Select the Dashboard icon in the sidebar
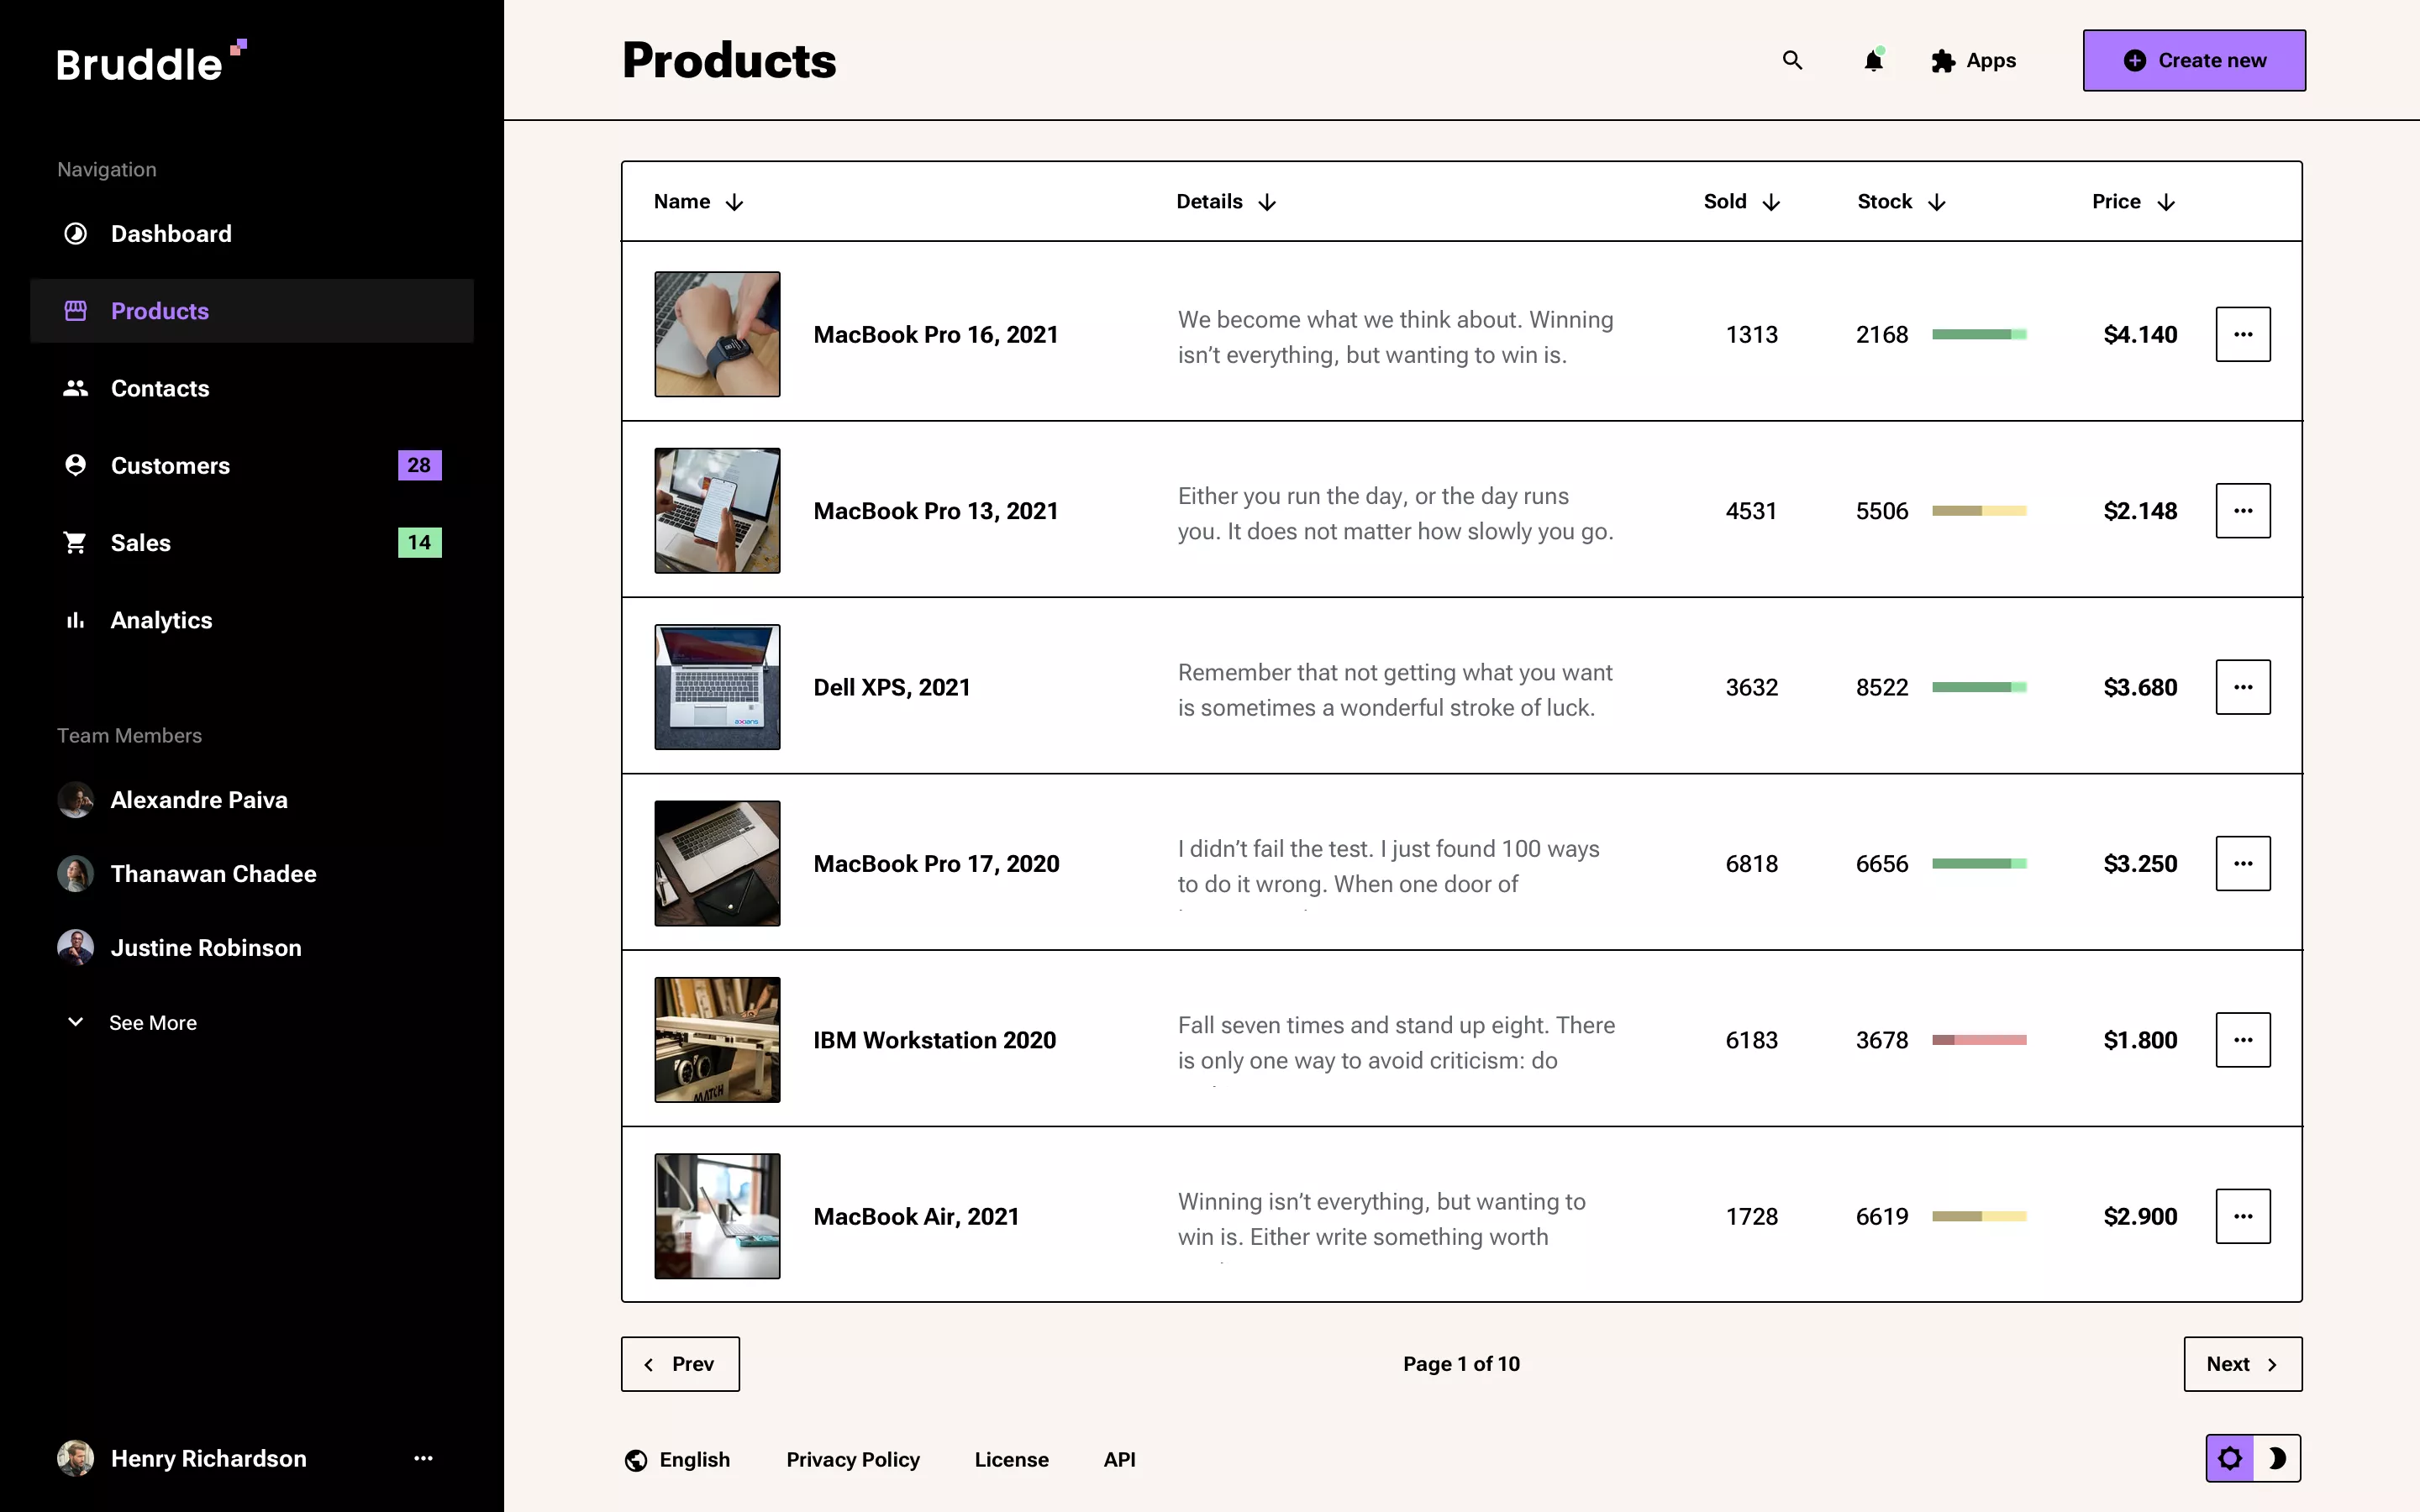Image resolution: width=2420 pixels, height=1512 pixels. tap(75, 233)
